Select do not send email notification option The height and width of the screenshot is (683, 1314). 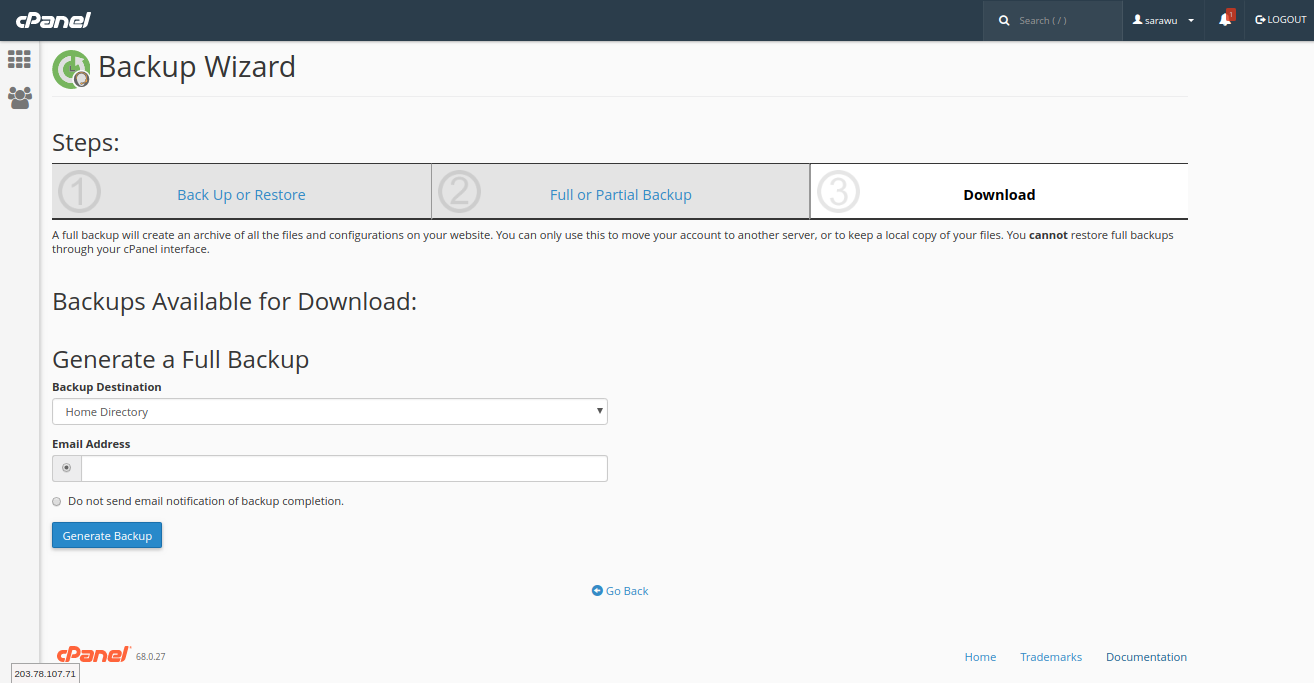click(57, 502)
